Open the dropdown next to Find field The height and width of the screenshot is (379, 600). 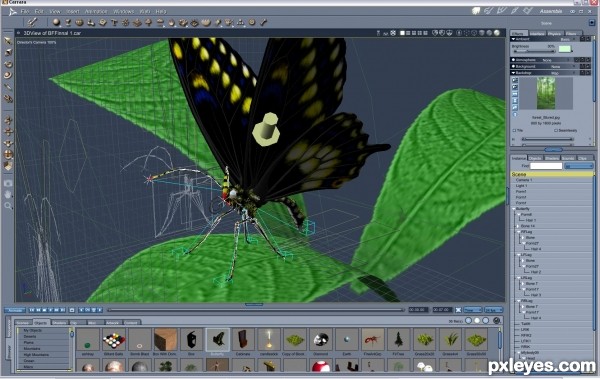click(579, 166)
